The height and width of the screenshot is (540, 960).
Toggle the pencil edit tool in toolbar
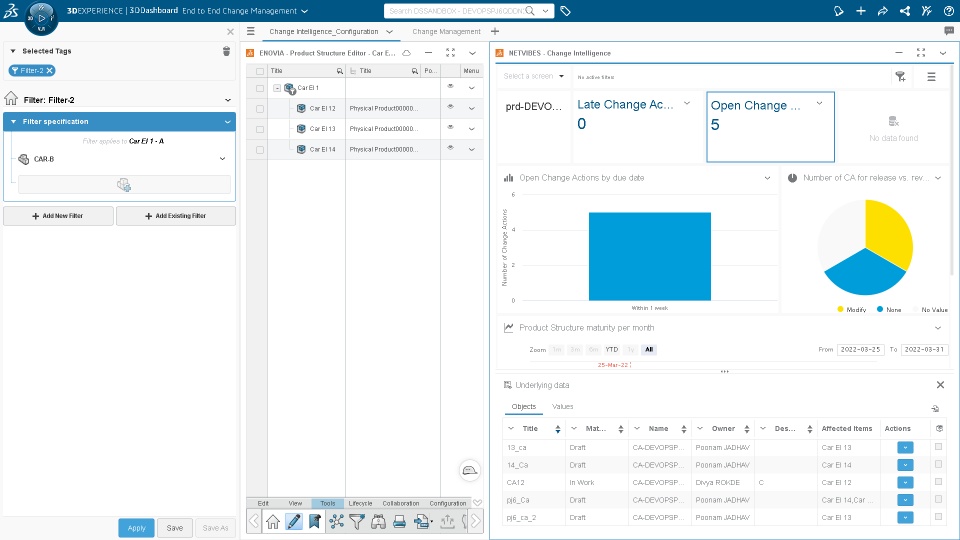[294, 522]
